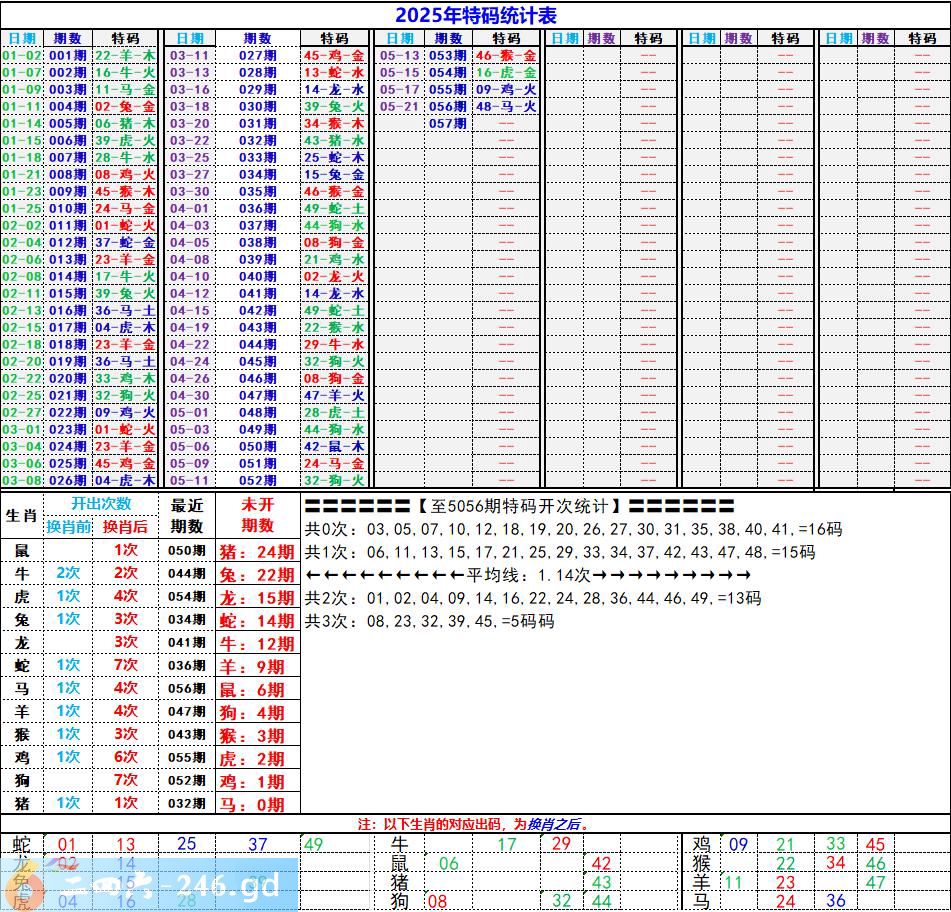Click the 05-21 date cell
This screenshot has width=951, height=912.
[400, 107]
